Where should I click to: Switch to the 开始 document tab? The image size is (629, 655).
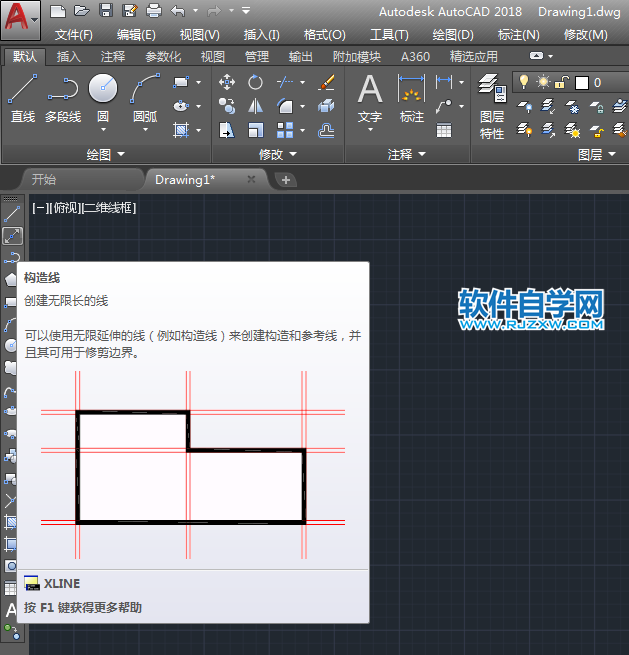click(x=81, y=180)
